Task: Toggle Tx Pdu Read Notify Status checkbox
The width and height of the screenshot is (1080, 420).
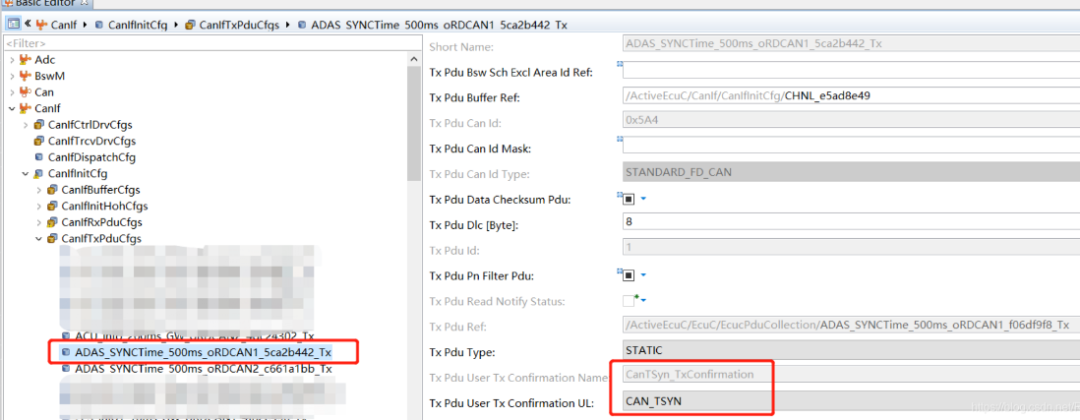Action: 628,300
